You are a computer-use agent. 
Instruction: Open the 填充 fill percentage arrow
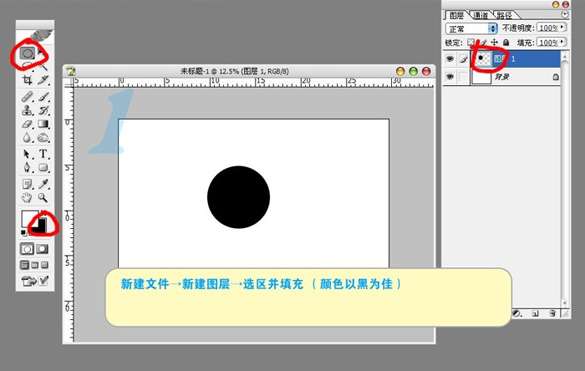click(x=563, y=42)
